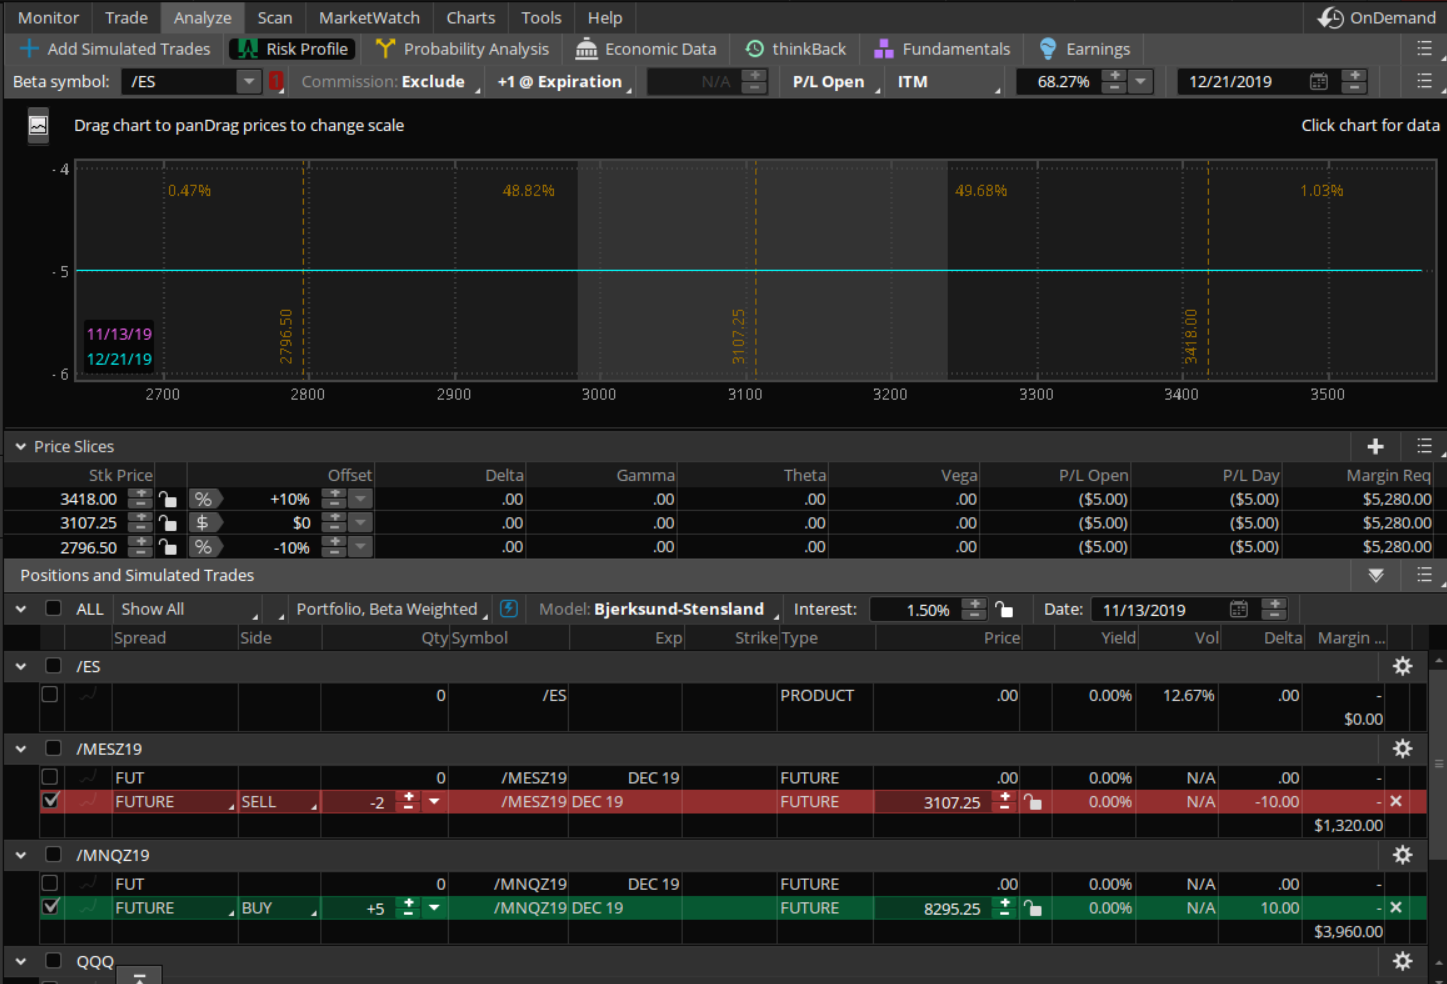Screen dimensions: 1447x984
Task: Click the lightning icon next to Portfolio, Beta Weighted
Action: pyautogui.click(x=509, y=608)
